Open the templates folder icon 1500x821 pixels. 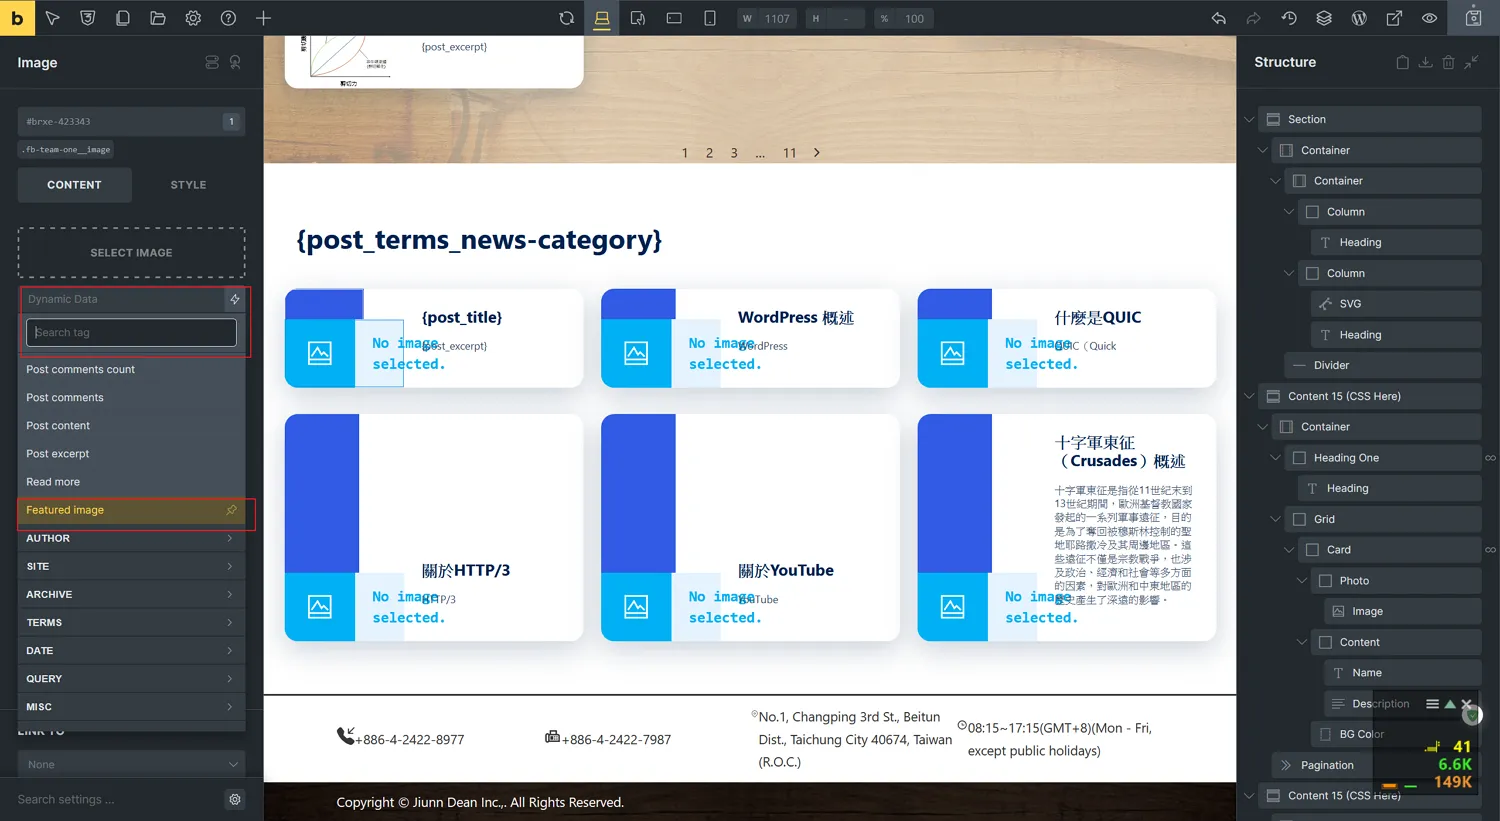pyautogui.click(x=158, y=18)
